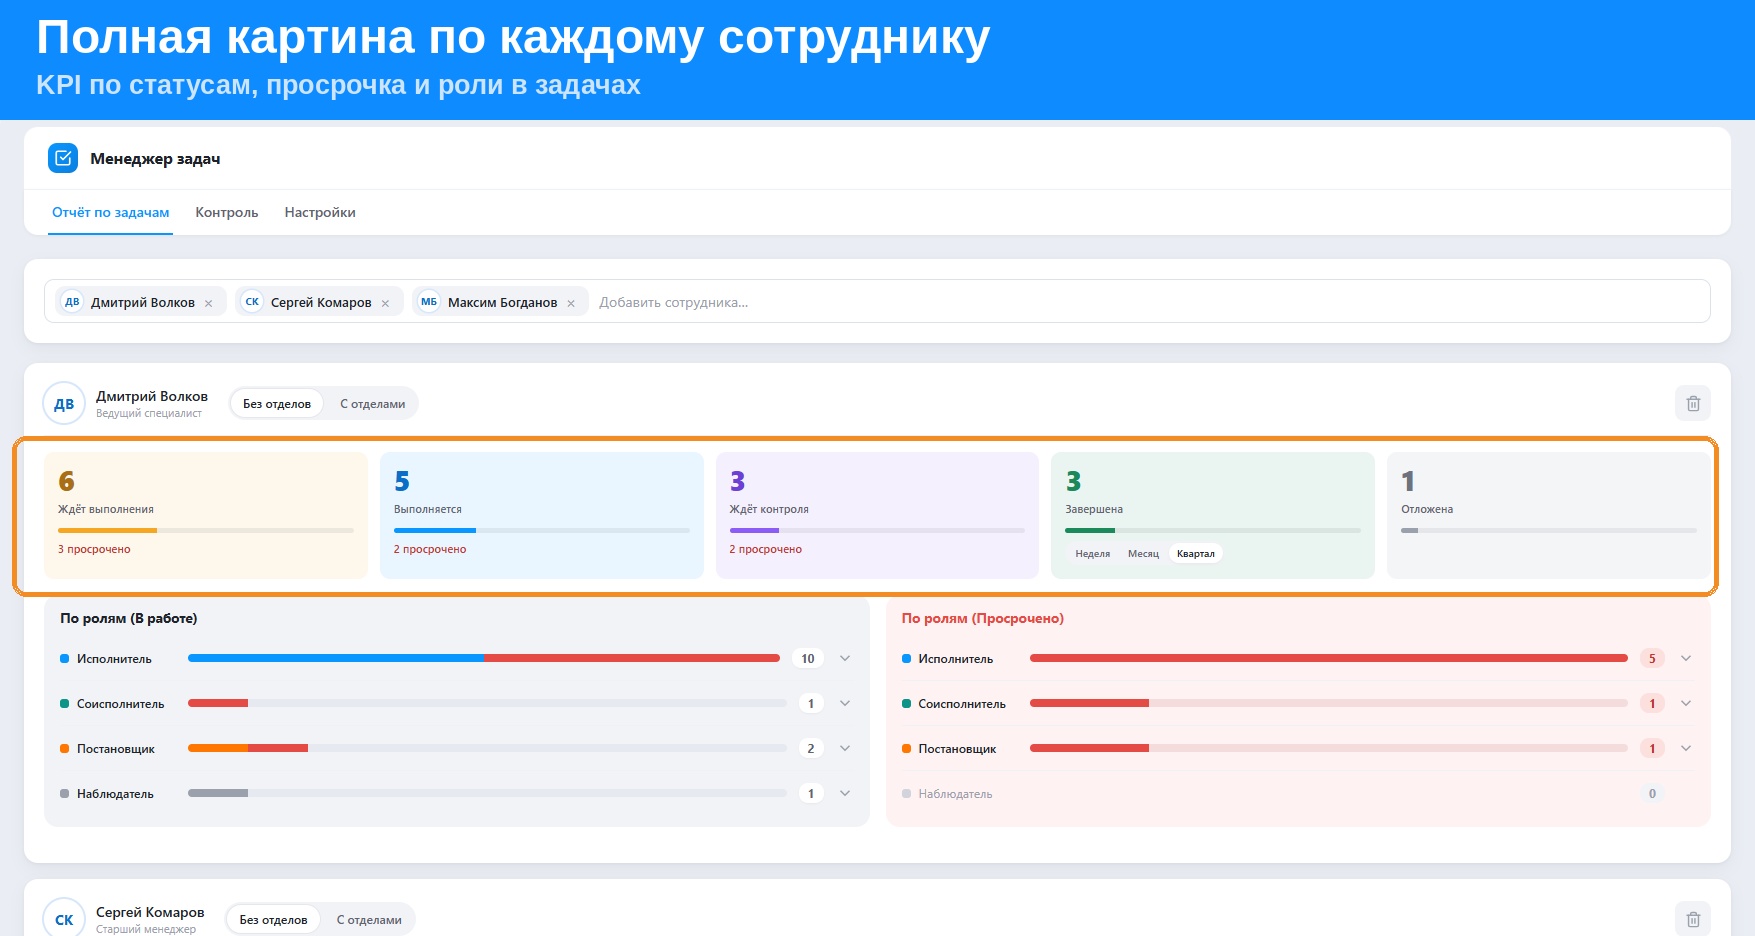Click the Ведущий специалист job title
The image size is (1755, 936).
(x=149, y=413)
